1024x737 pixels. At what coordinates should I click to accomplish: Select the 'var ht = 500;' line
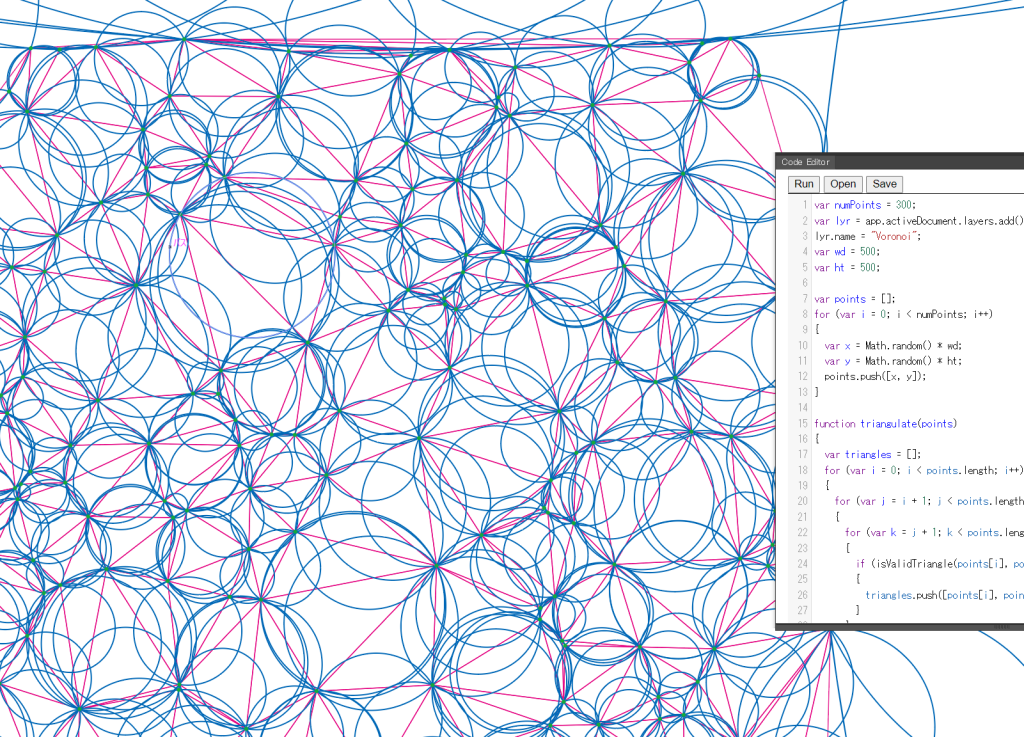[x=847, y=268]
